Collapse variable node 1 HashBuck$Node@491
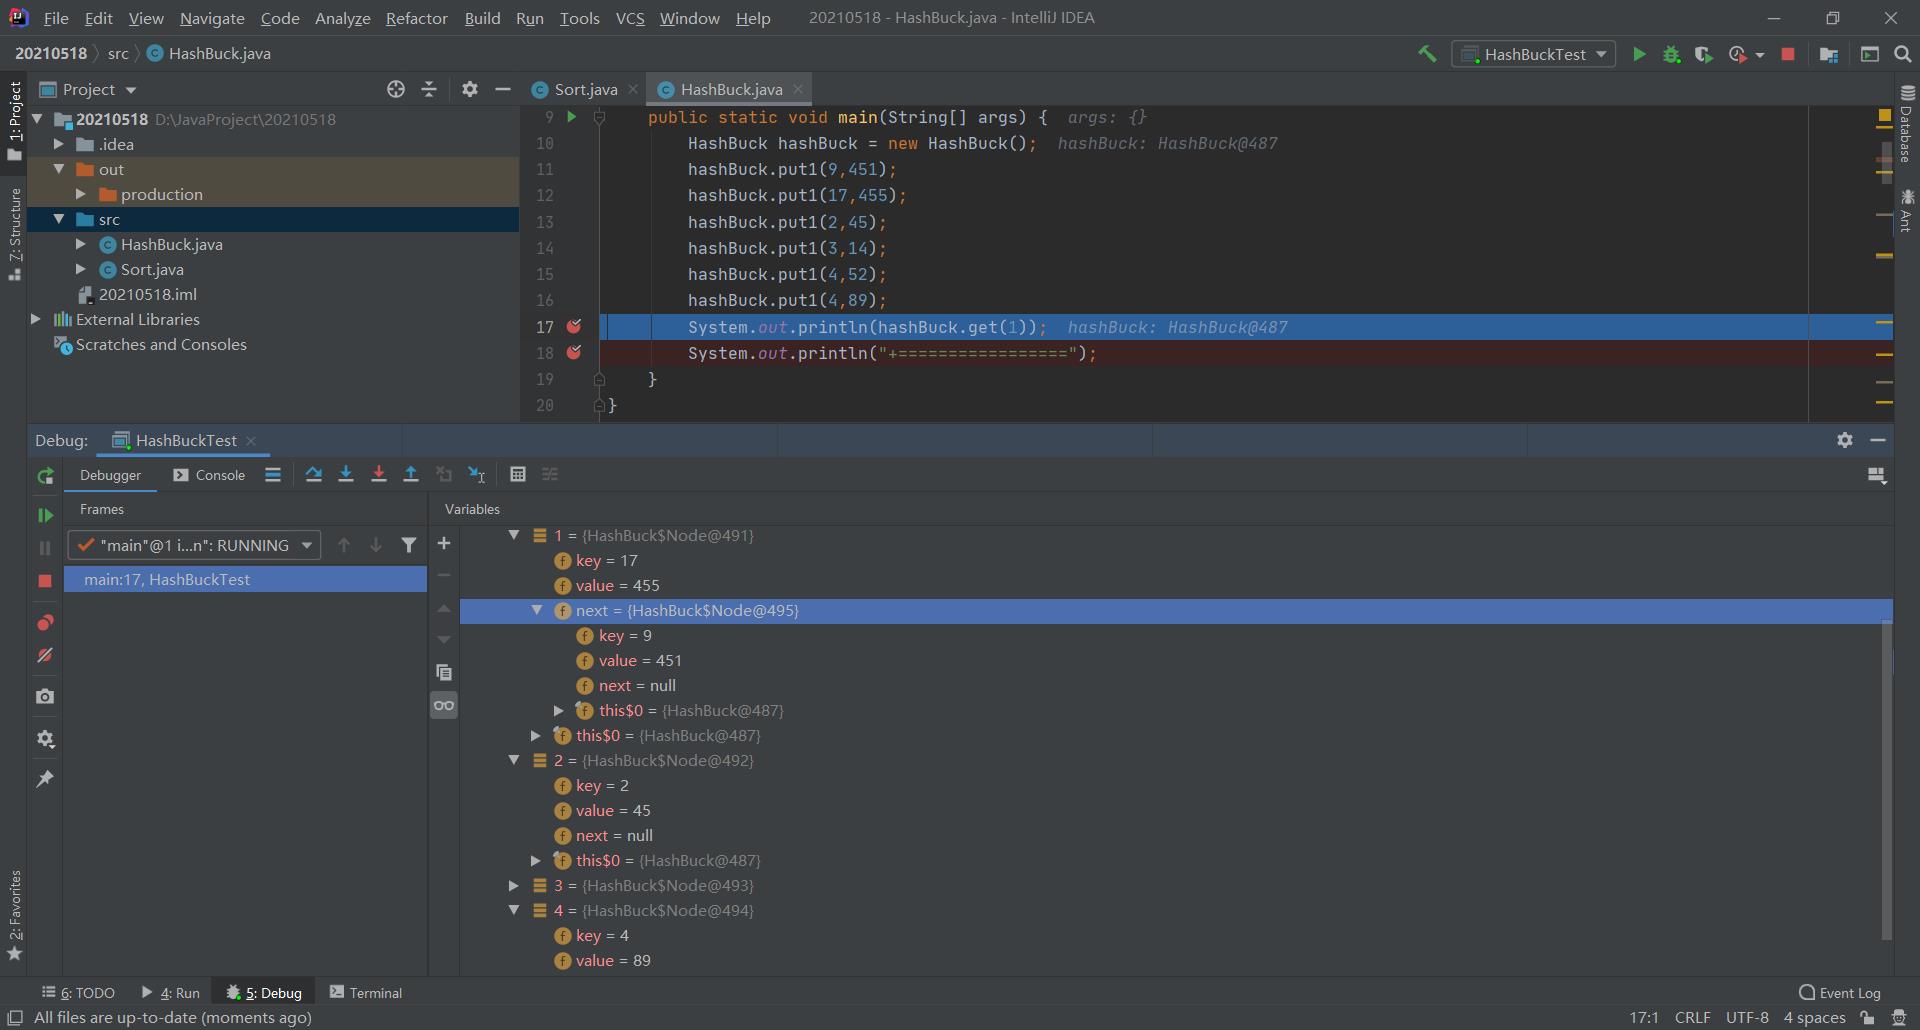The width and height of the screenshot is (1920, 1030). (514, 535)
